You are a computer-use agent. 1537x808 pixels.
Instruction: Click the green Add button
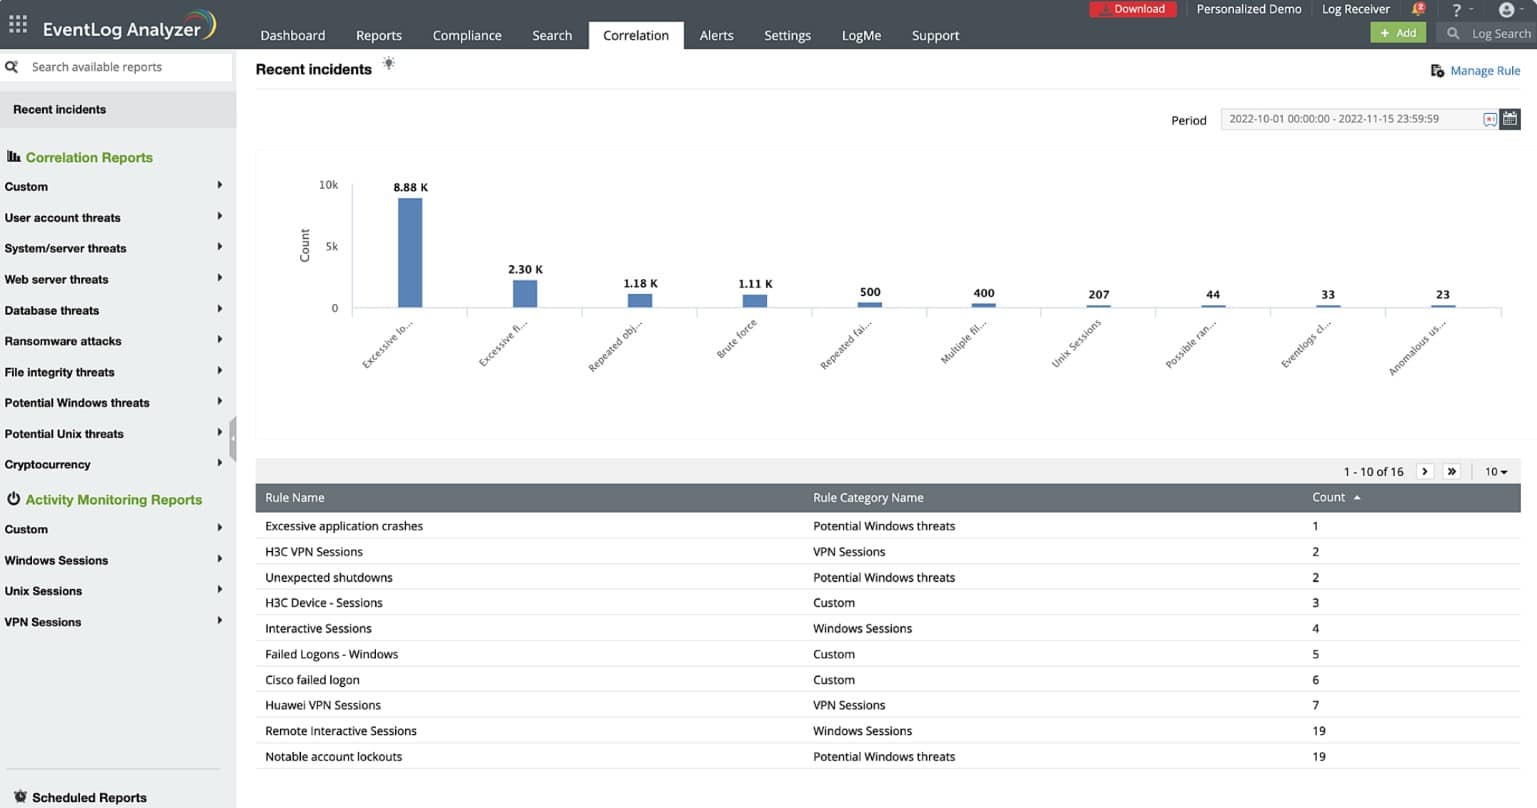click(x=1398, y=33)
